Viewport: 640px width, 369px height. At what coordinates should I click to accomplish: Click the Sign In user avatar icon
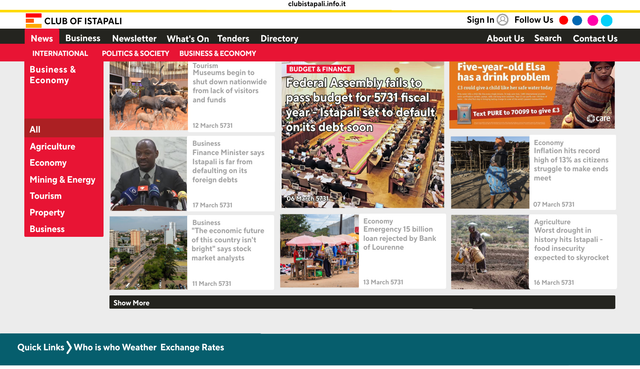pos(503,20)
